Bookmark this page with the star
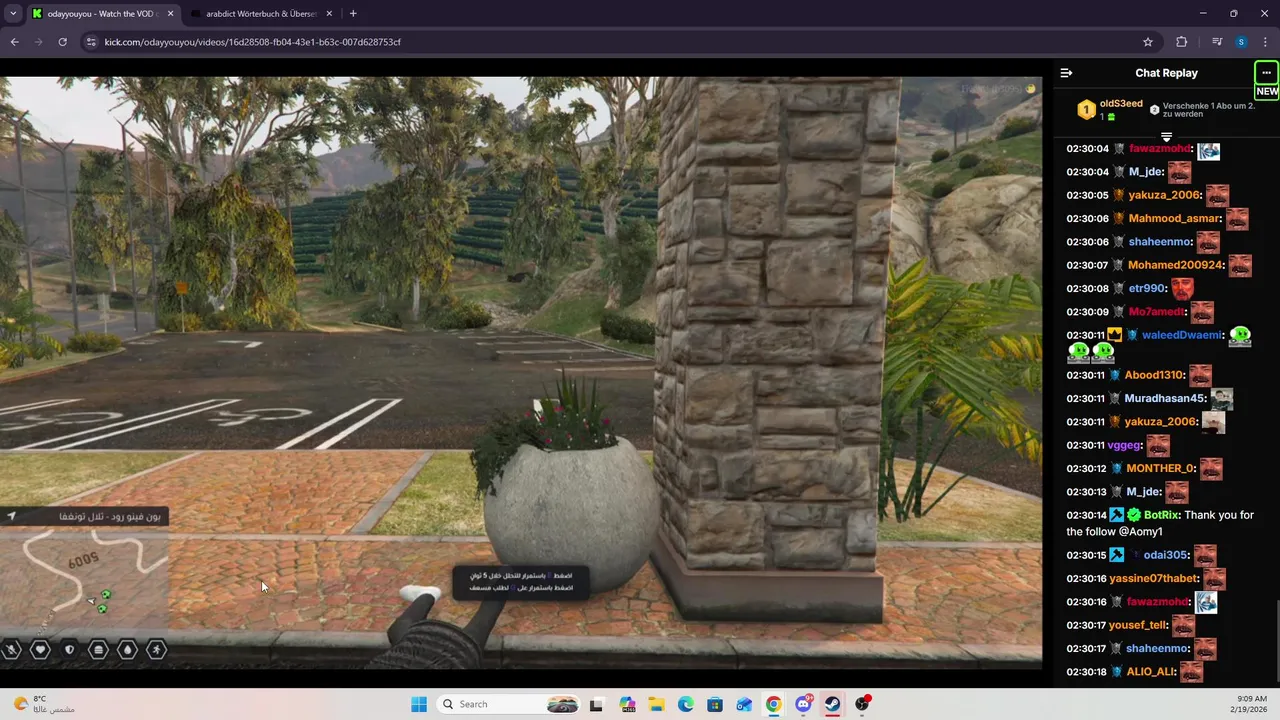The width and height of the screenshot is (1280, 720). [x=1148, y=42]
